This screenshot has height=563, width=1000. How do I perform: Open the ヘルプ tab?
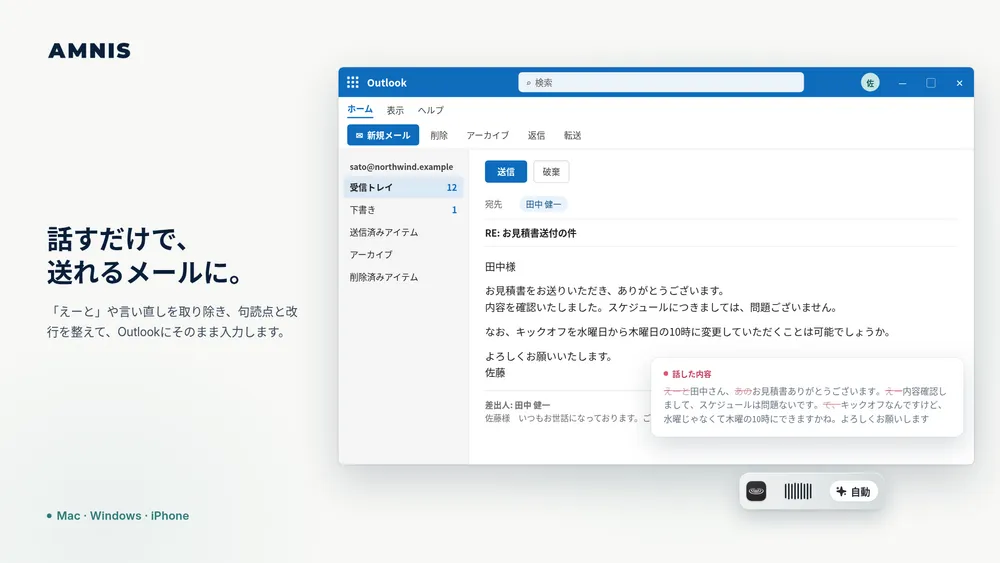coord(430,110)
